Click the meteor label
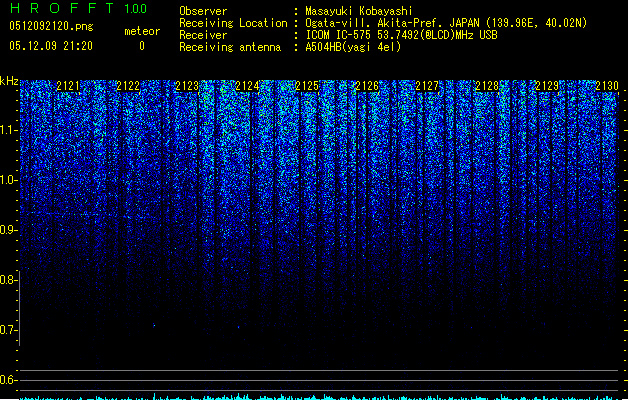 pyautogui.click(x=142, y=31)
